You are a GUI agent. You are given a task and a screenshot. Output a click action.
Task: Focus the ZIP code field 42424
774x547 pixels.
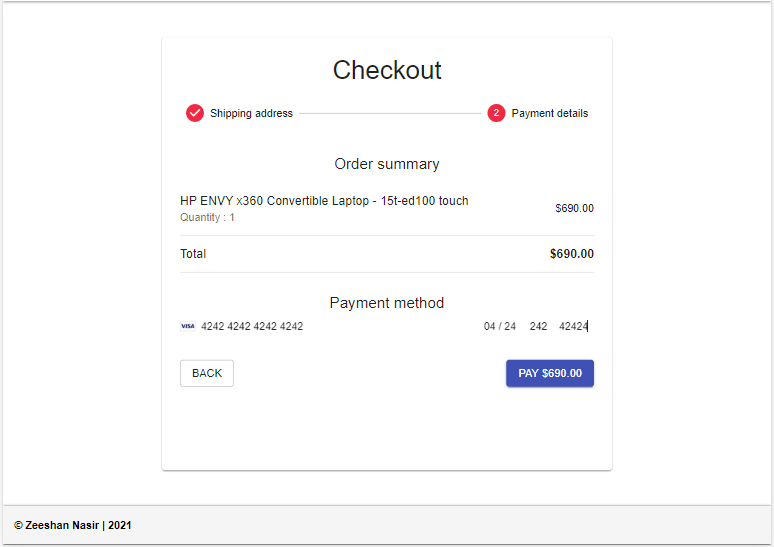point(573,326)
